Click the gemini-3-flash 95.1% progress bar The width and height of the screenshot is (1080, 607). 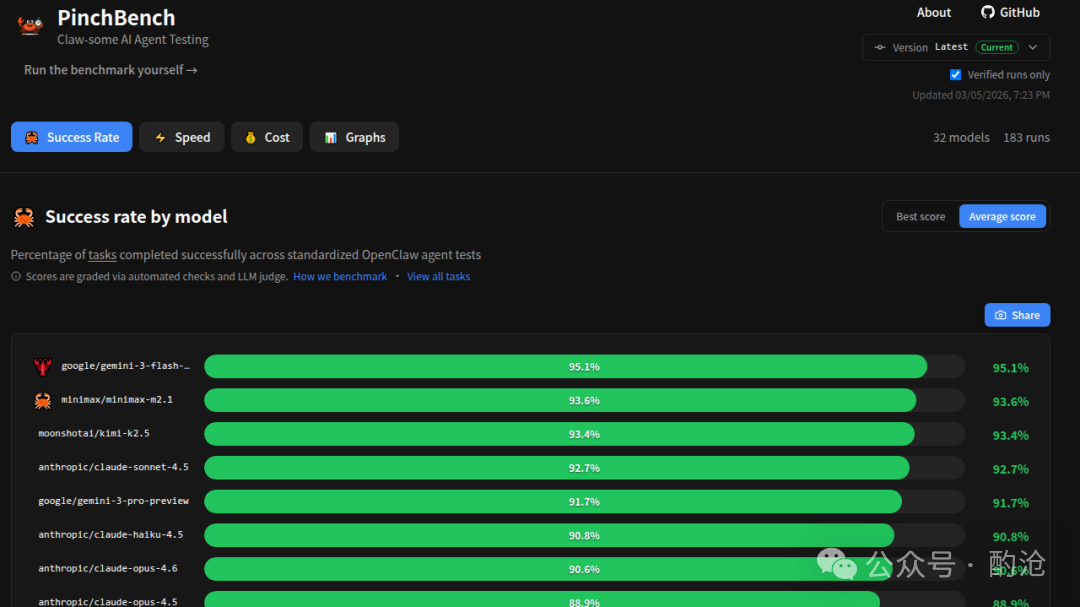[x=584, y=367]
